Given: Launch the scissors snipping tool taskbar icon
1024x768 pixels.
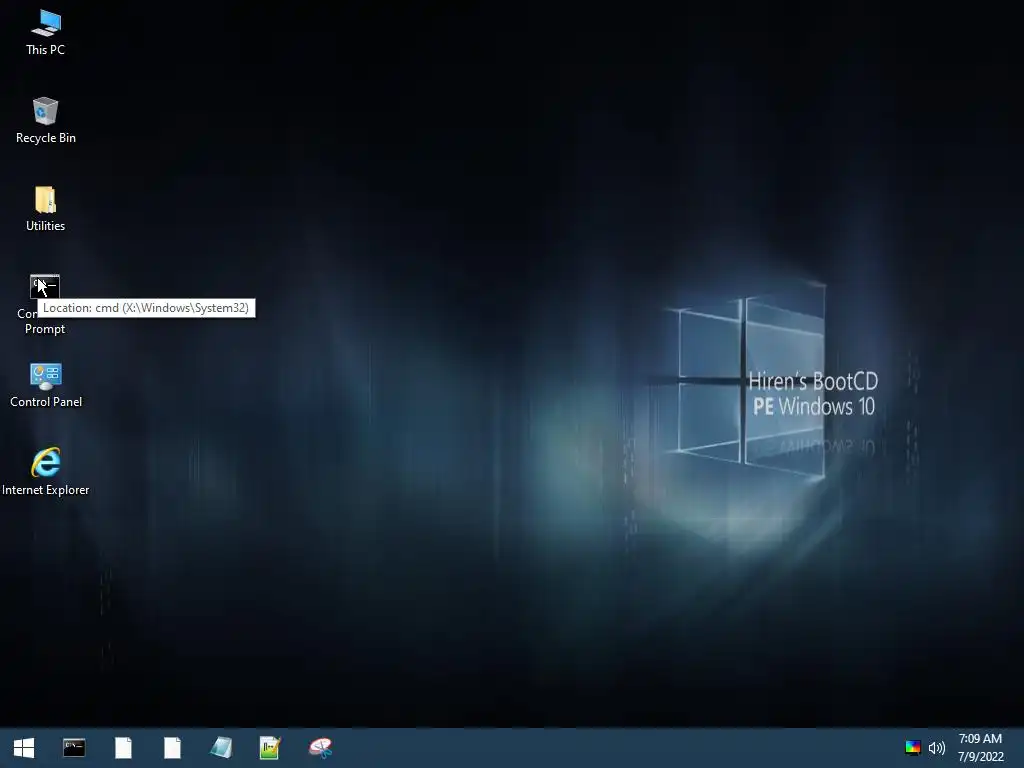Looking at the screenshot, I should pyautogui.click(x=320, y=748).
